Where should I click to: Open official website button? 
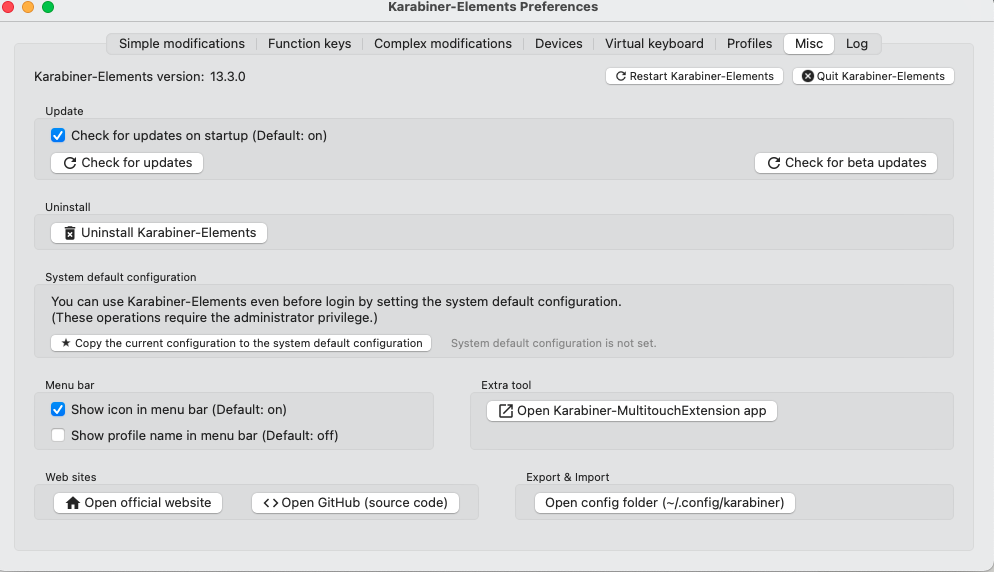coord(138,503)
